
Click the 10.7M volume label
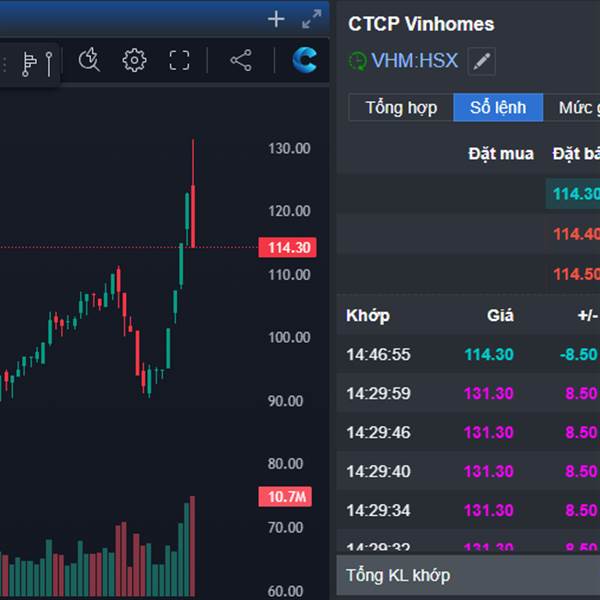point(286,496)
